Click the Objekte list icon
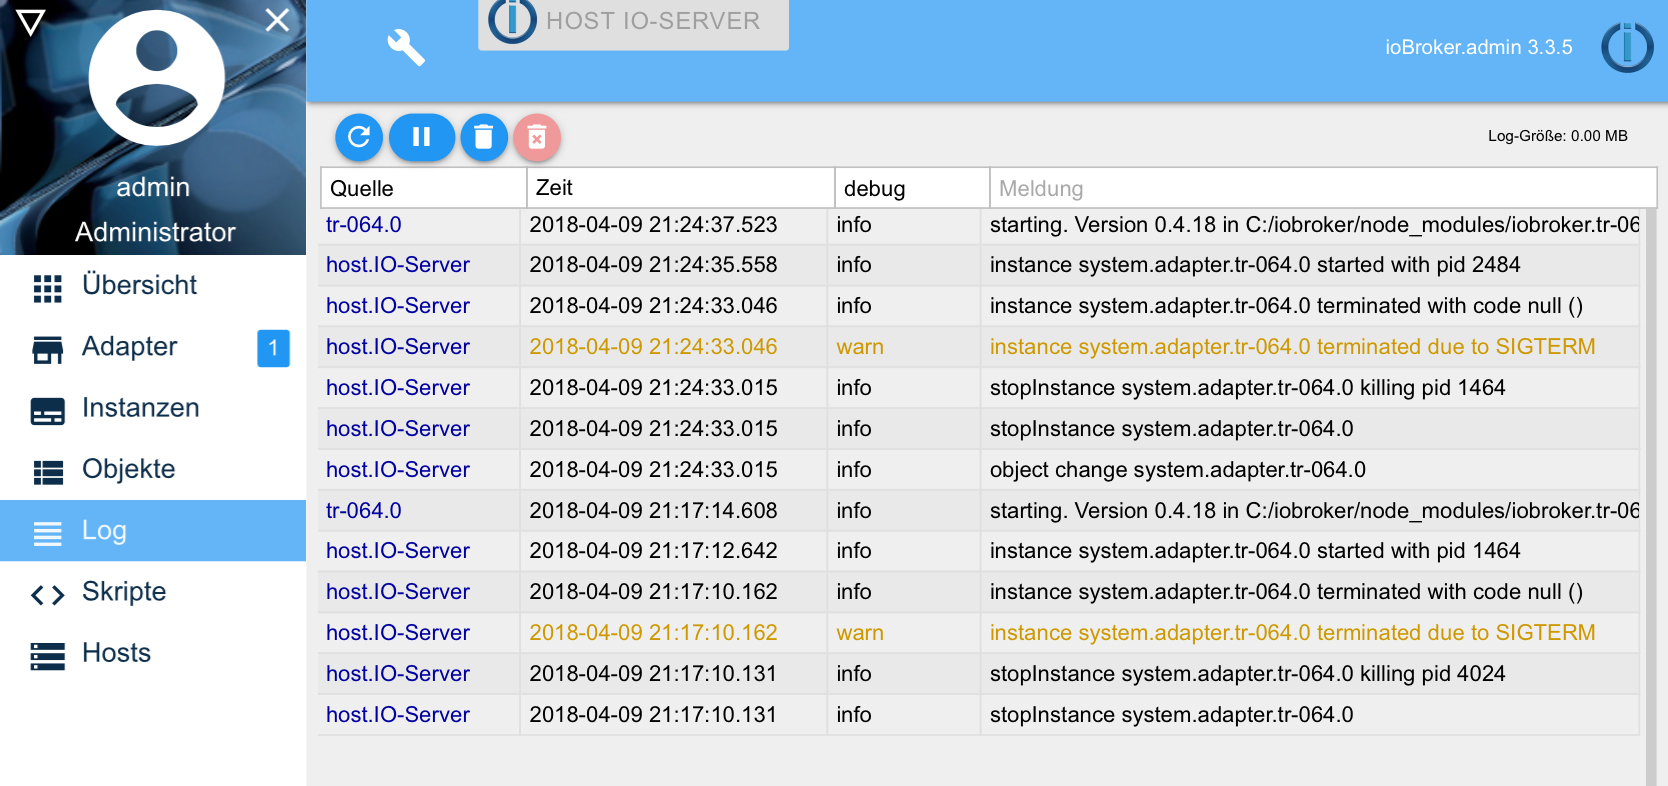The height and width of the screenshot is (786, 1668). 47,472
